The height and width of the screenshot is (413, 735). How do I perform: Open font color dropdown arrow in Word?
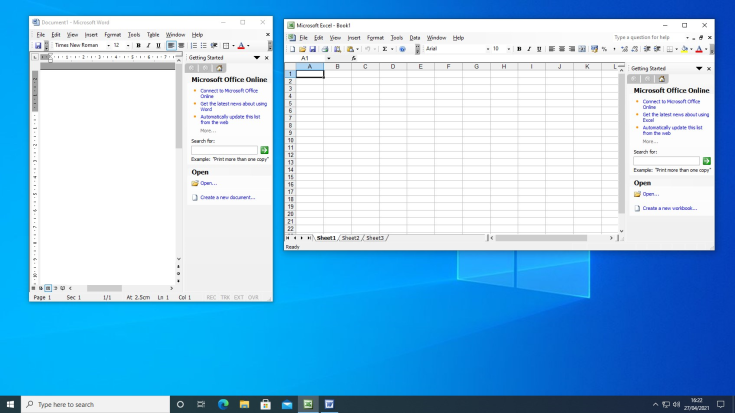pos(248,45)
